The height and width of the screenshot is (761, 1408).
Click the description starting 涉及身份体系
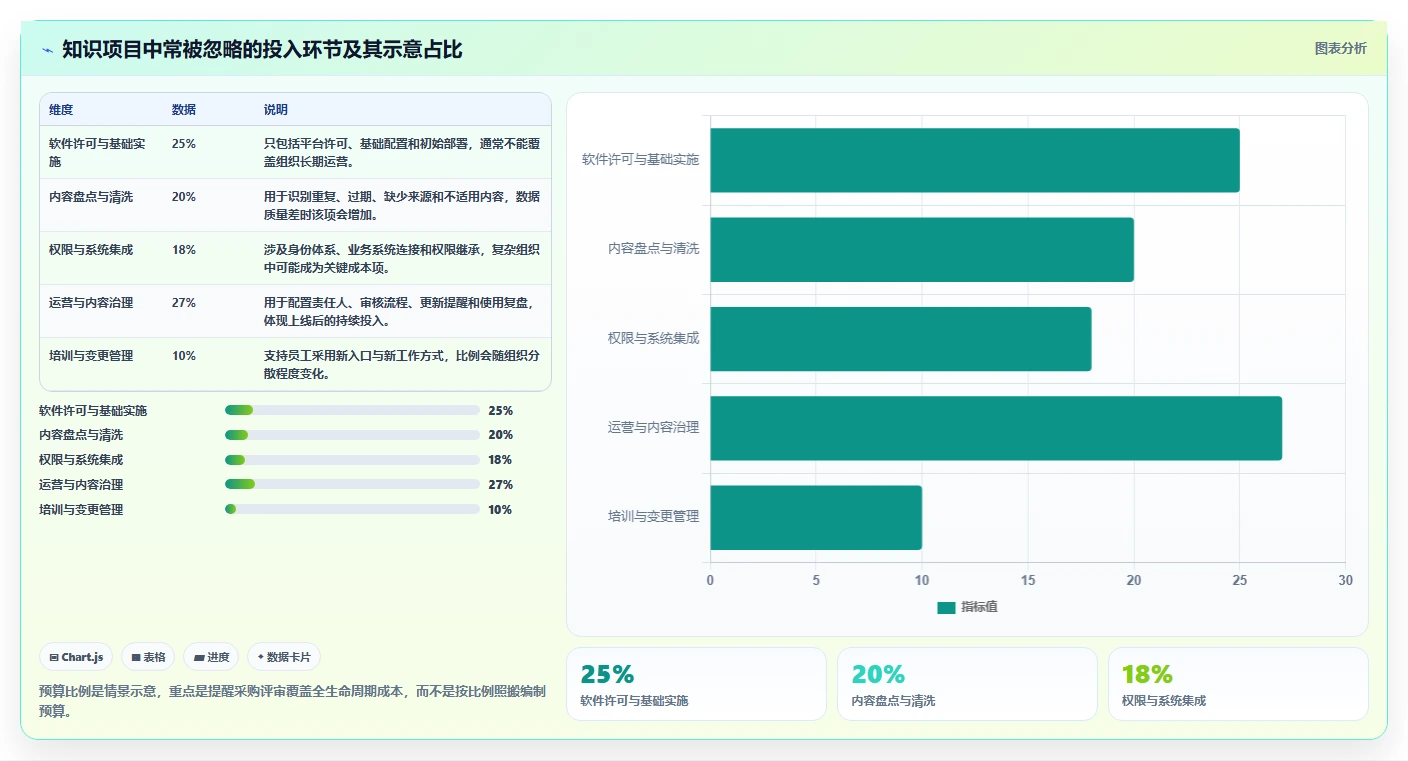[x=402, y=258]
